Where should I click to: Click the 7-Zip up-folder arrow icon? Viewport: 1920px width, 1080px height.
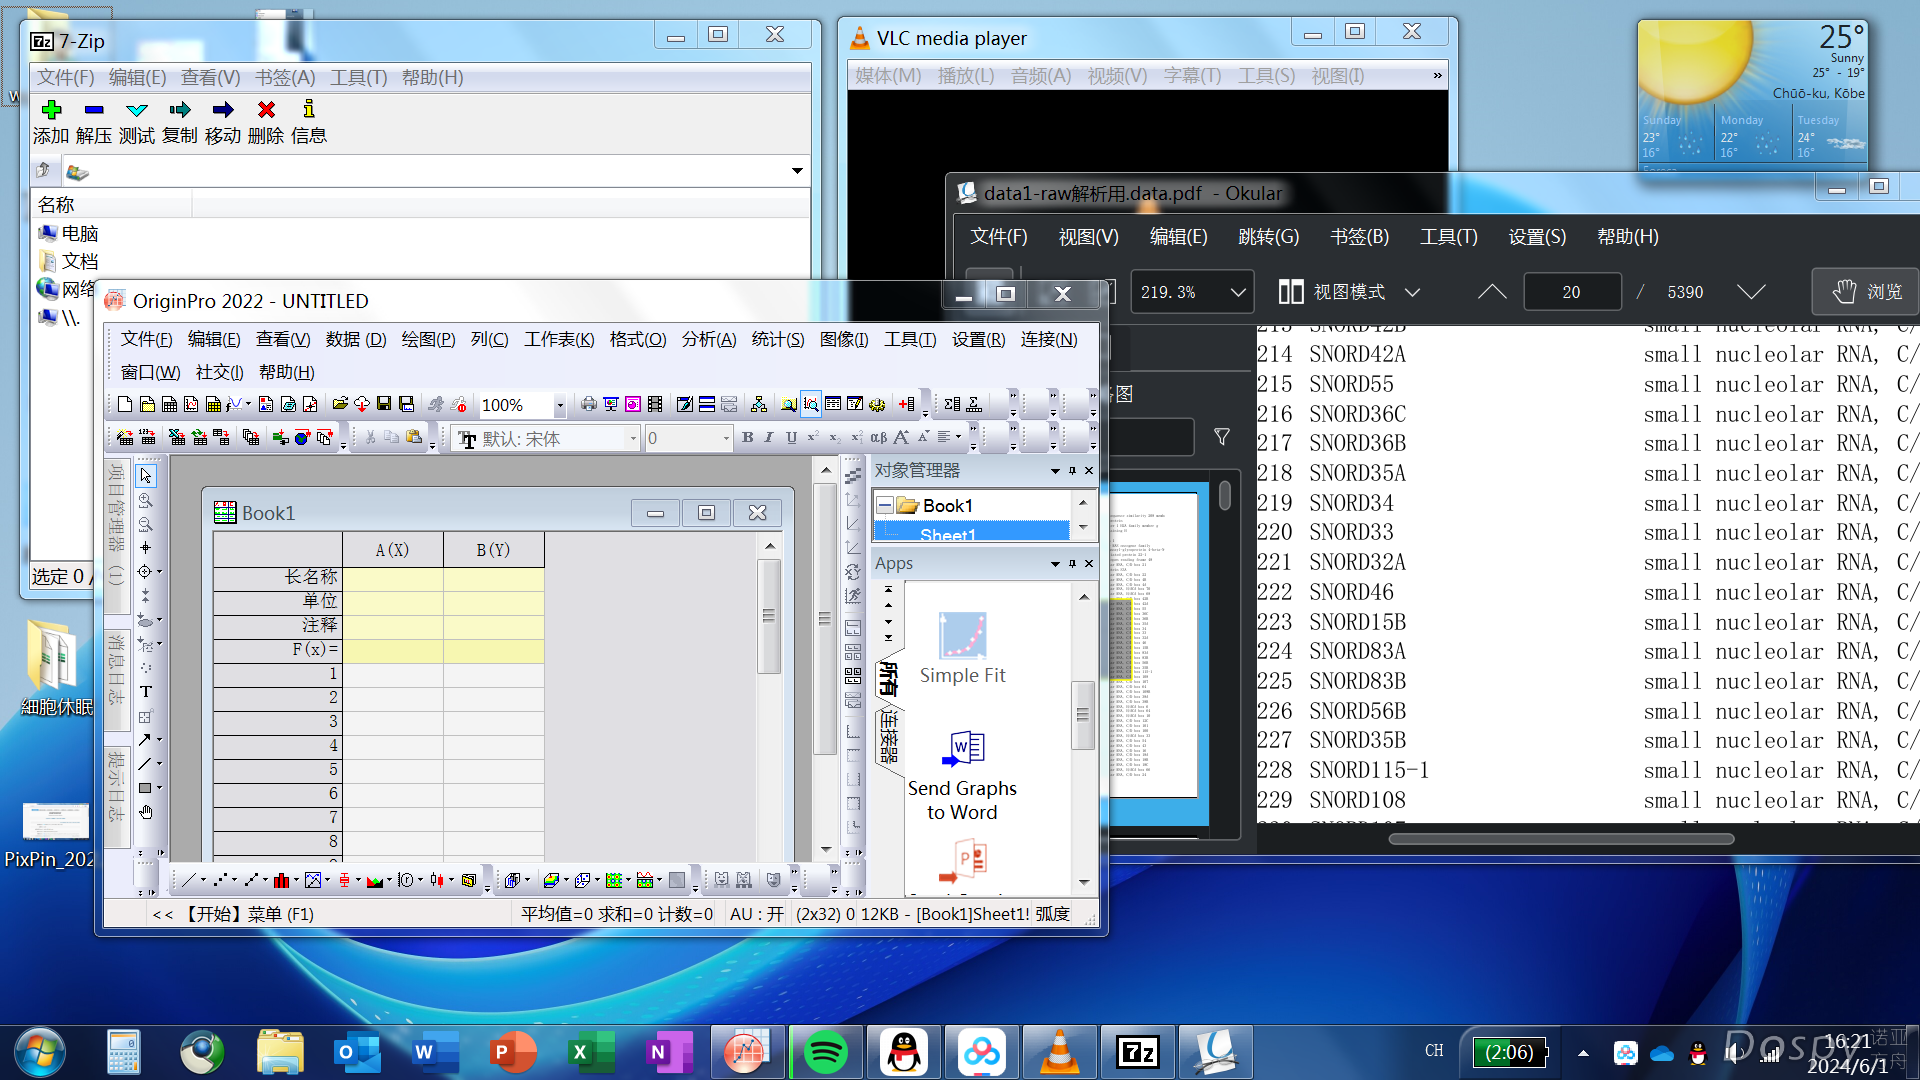(43, 171)
